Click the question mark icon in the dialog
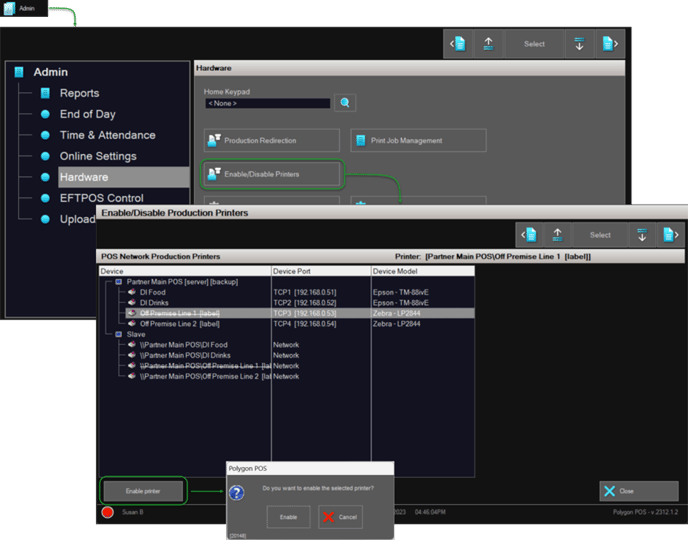Viewport: 688px width, 540px height. (236, 493)
